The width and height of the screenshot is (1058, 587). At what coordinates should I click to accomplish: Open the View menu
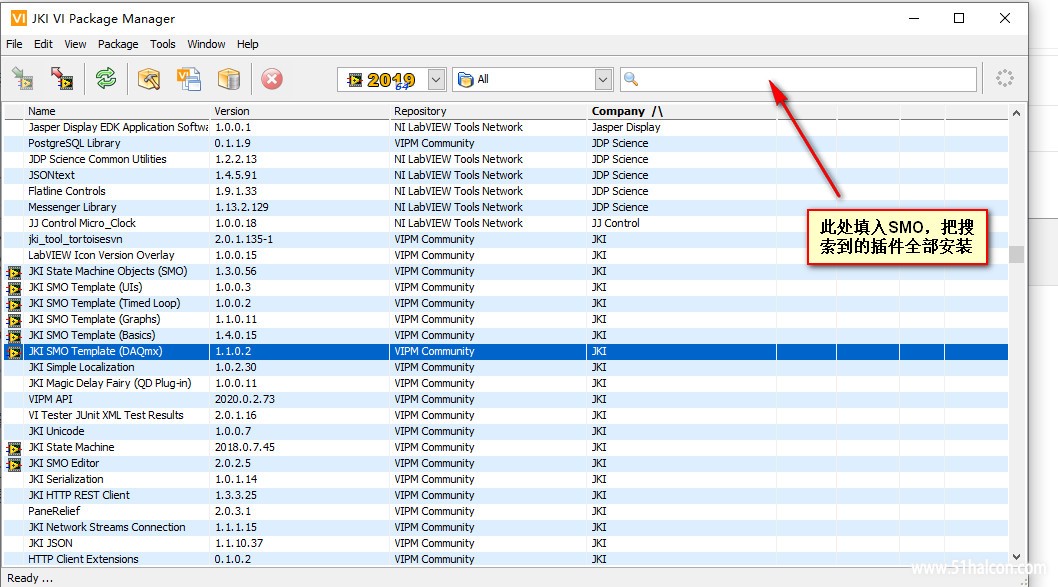pyautogui.click(x=75, y=44)
